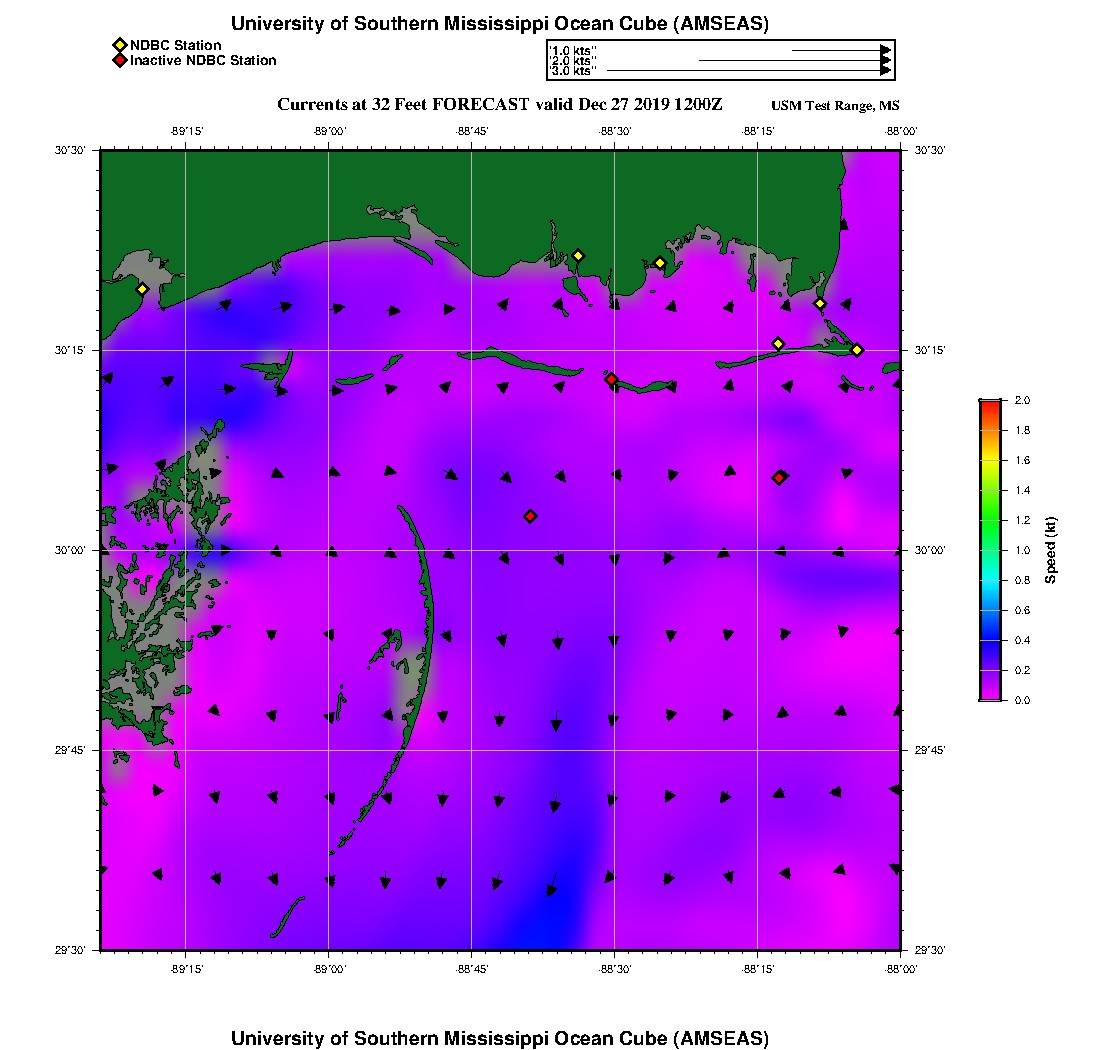Click the 'Inactive NDBC Station' legend text
This screenshot has height=1050, width=1100.
[203, 60]
